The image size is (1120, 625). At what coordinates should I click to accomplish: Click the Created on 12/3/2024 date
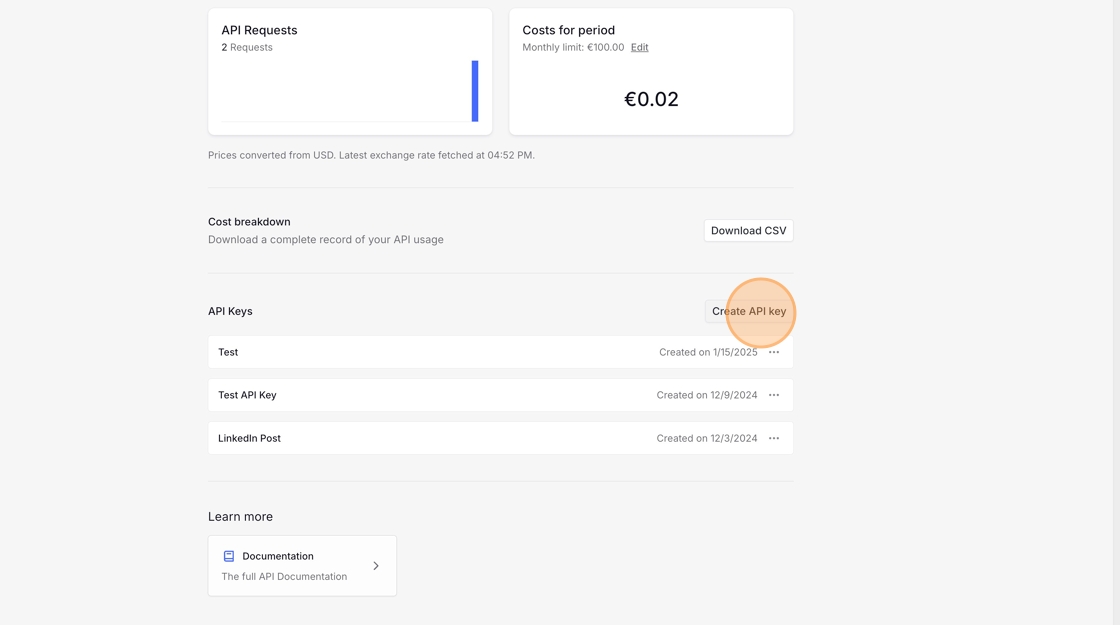(706, 438)
